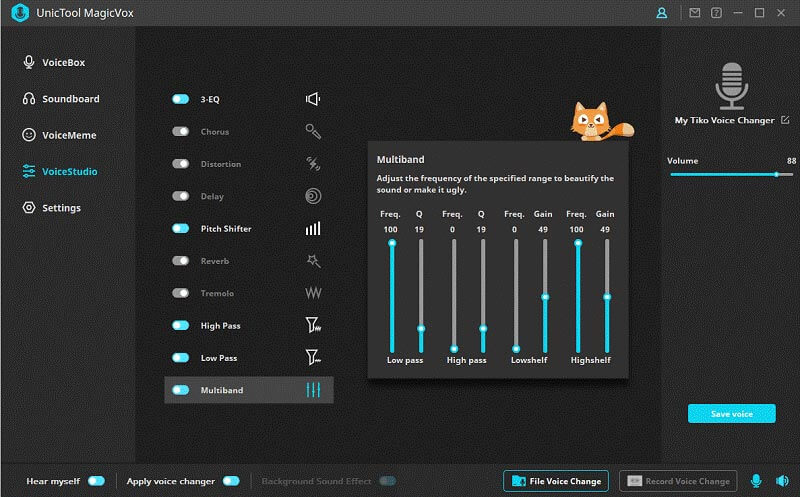This screenshot has width=800, height=497.
Task: Enable the Distortion effect switch
Action: pos(181,164)
